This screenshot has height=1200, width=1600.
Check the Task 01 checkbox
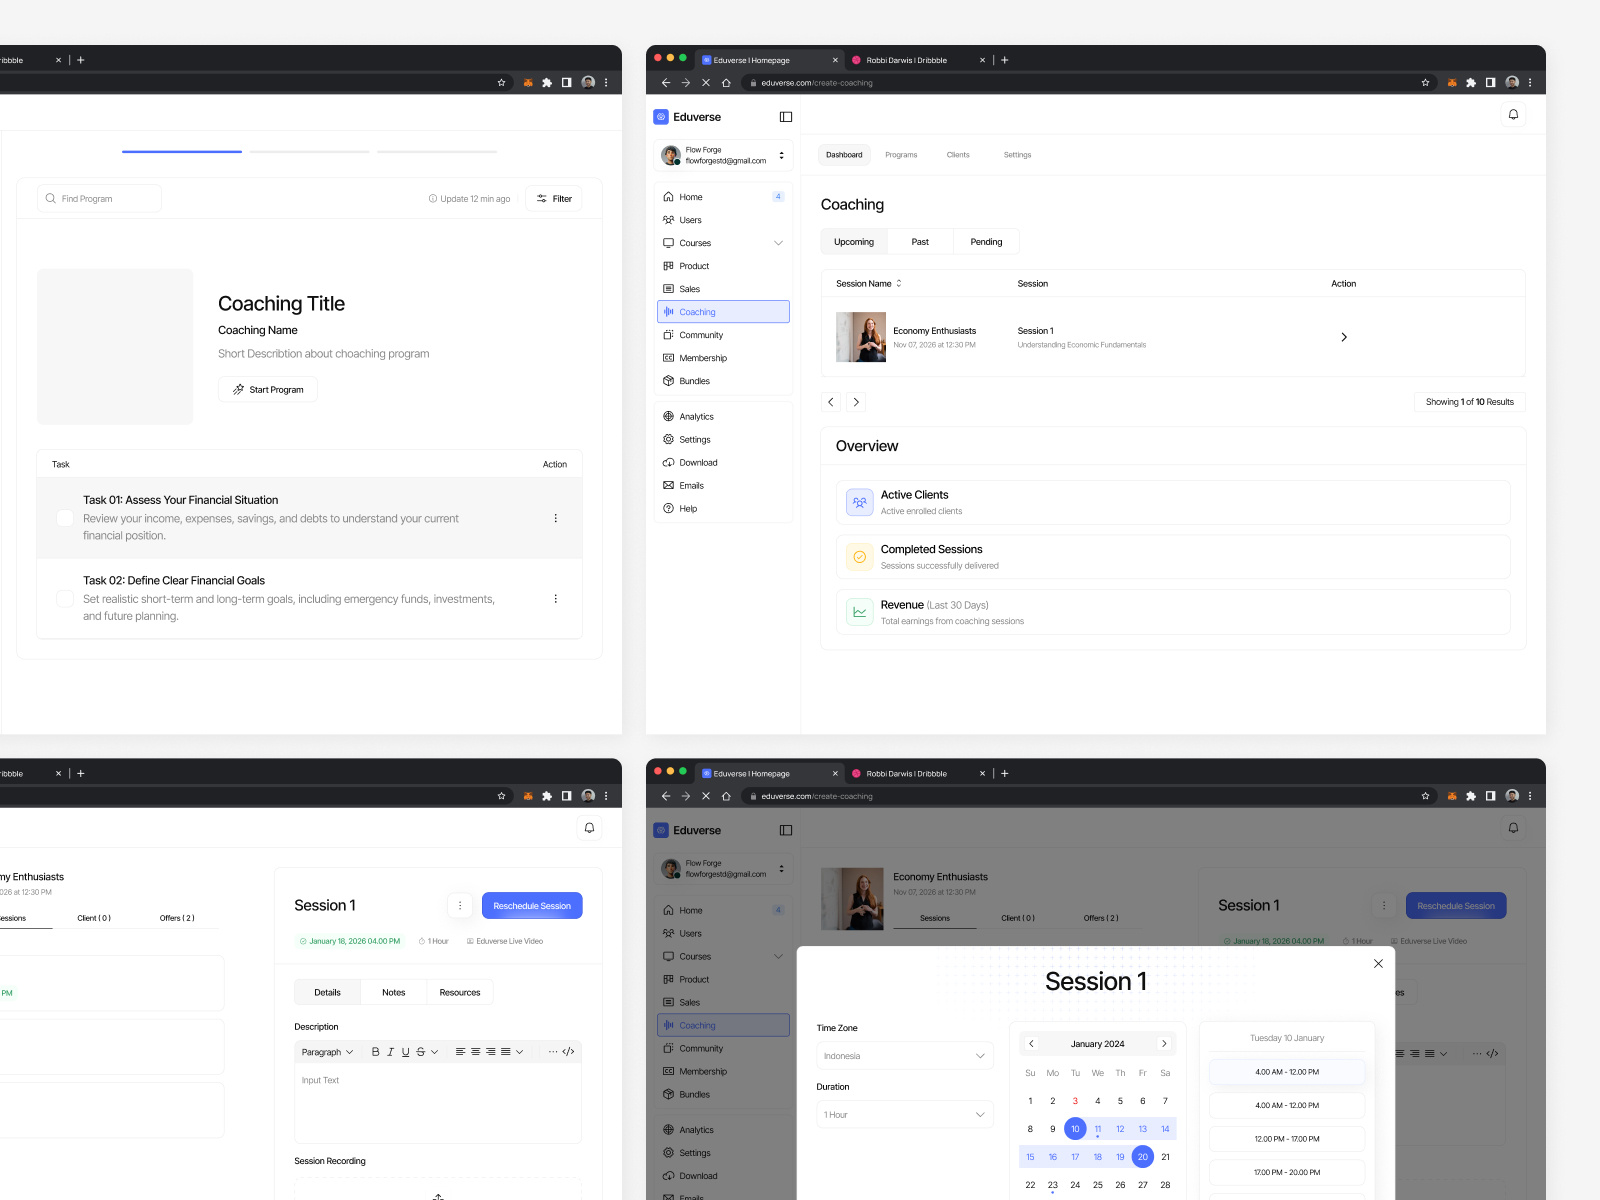click(65, 518)
